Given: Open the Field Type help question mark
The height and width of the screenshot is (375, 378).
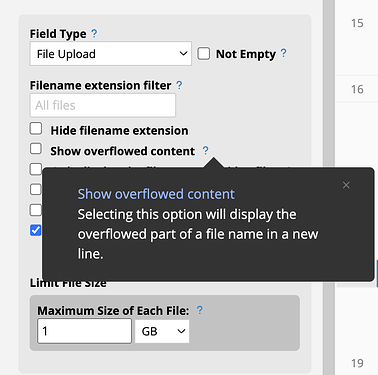Looking at the screenshot, I should click(x=94, y=33).
